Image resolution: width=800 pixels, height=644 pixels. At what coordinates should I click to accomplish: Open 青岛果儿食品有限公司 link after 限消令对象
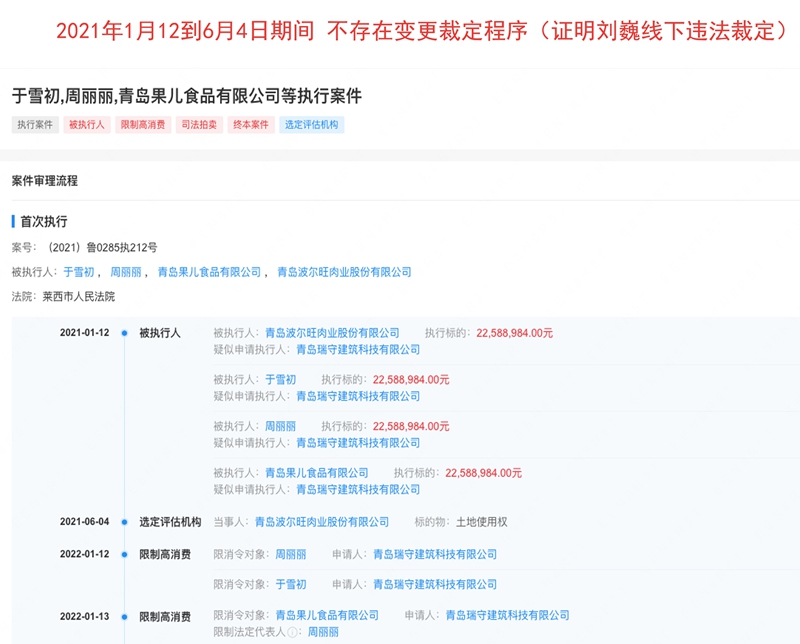coord(327,615)
